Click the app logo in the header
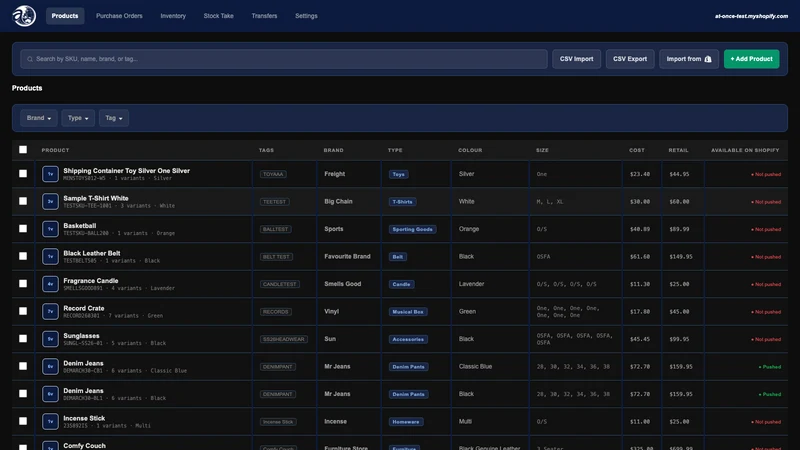The width and height of the screenshot is (800, 450). coord(24,16)
